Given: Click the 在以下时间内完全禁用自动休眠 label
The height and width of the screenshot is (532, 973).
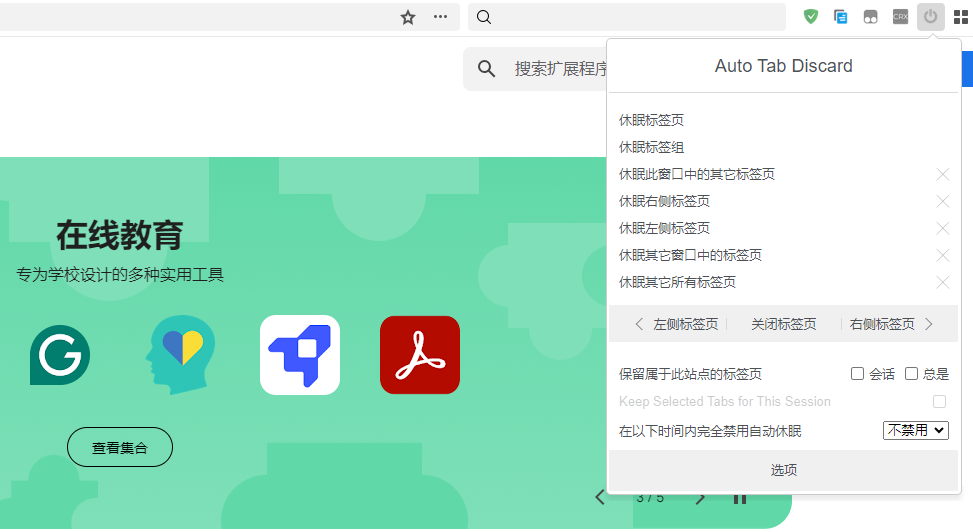Looking at the screenshot, I should click(x=710, y=431).
